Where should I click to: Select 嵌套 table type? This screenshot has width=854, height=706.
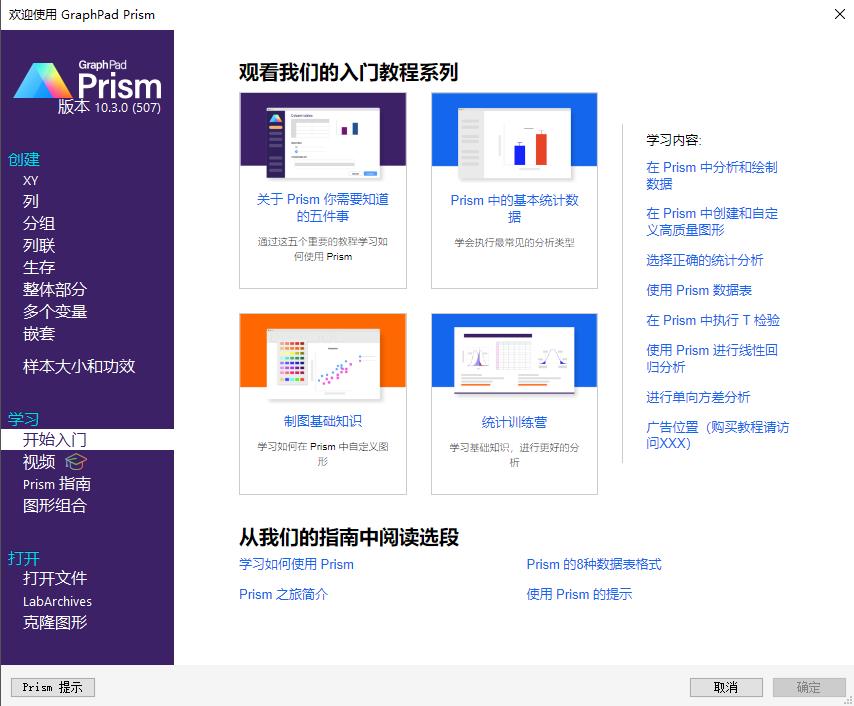tap(39, 333)
